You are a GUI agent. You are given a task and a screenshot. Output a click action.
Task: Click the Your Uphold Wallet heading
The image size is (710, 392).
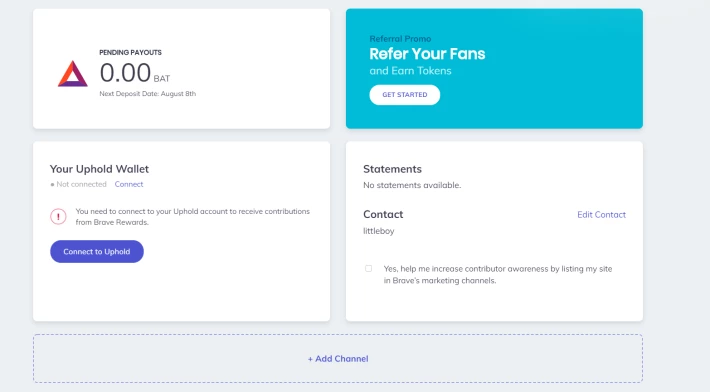(x=99, y=169)
